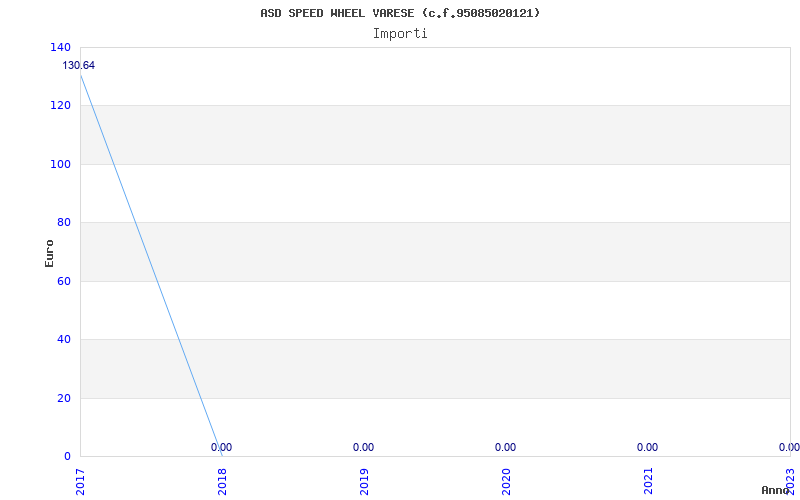This screenshot has width=800, height=500.
Task: Click the 0 y-axis tick label
Action: (67, 456)
